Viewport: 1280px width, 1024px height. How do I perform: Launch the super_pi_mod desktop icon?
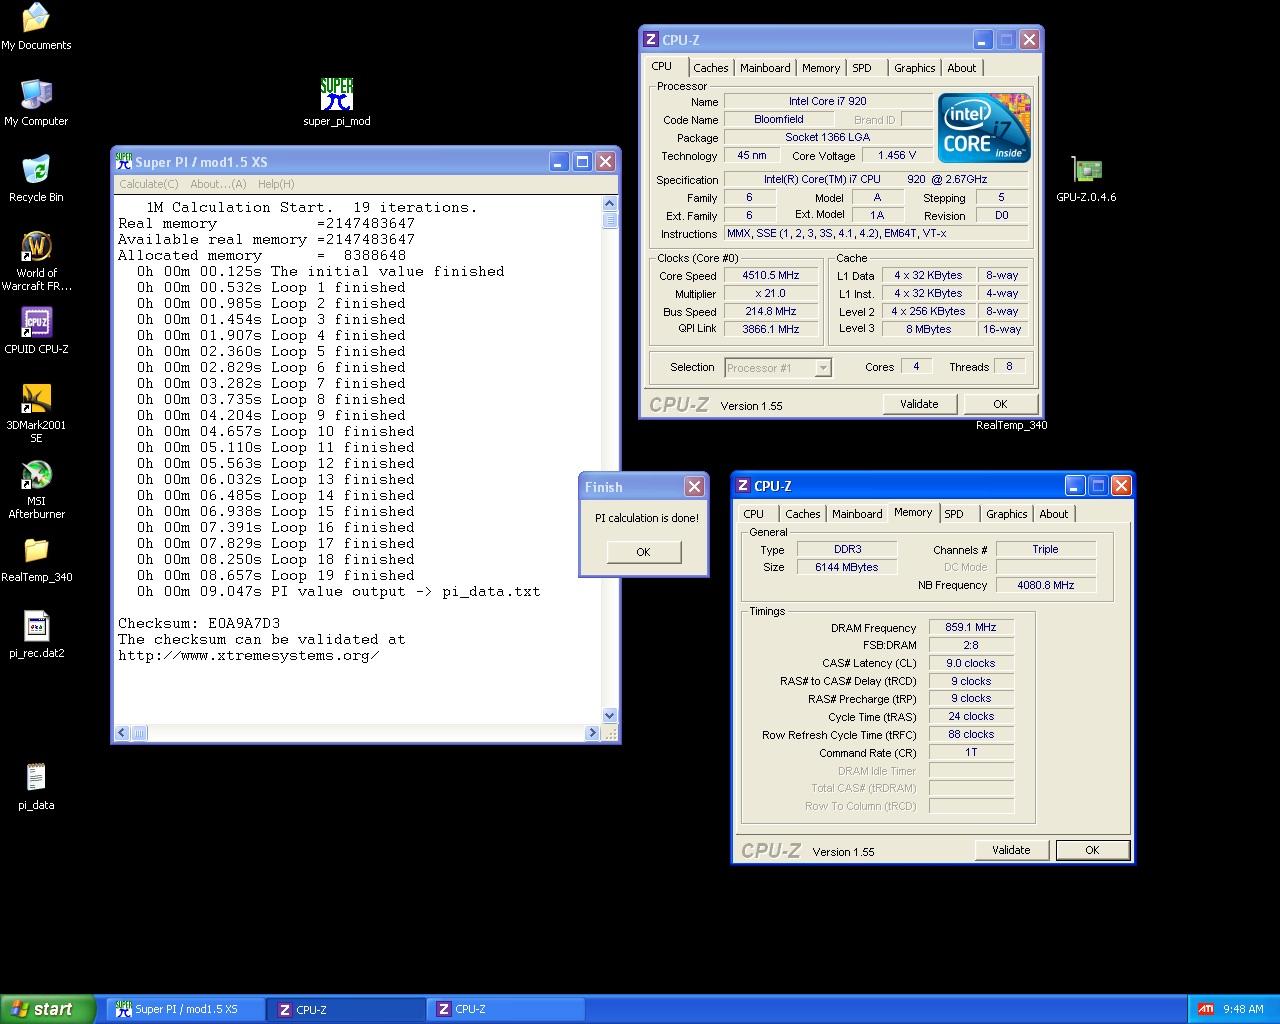coord(337,102)
